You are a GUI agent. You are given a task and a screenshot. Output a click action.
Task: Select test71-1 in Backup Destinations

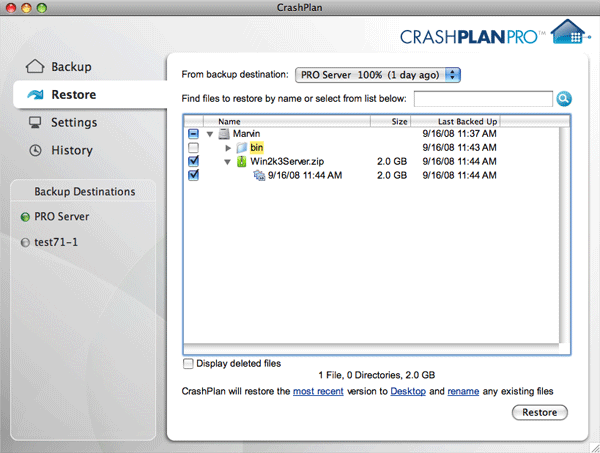click(56, 242)
